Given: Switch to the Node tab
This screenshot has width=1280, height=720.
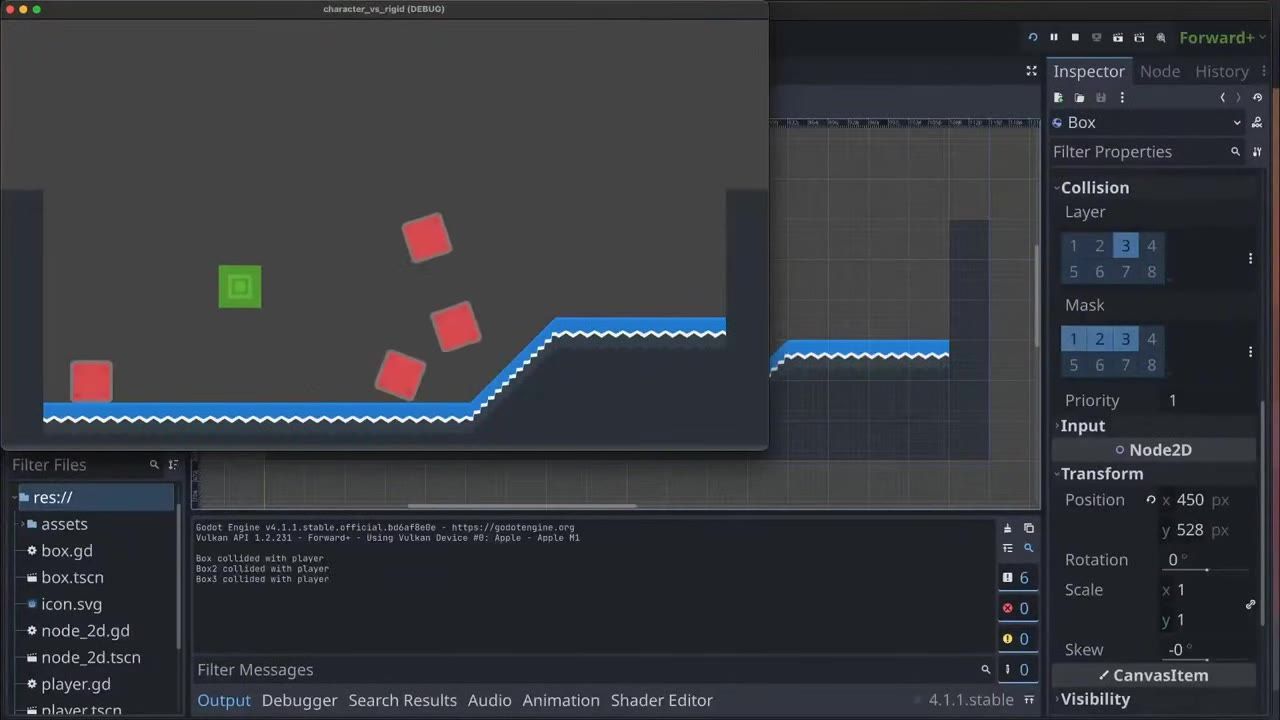Looking at the screenshot, I should tap(1160, 71).
